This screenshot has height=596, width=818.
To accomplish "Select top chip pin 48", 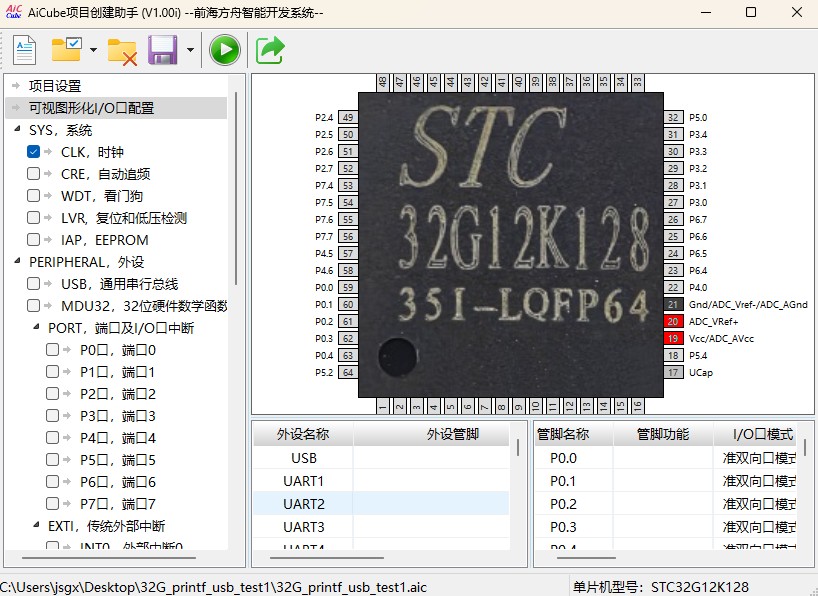I will coord(382,82).
